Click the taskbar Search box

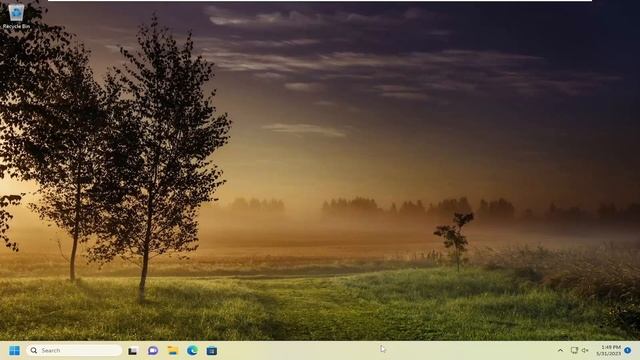[74, 350]
